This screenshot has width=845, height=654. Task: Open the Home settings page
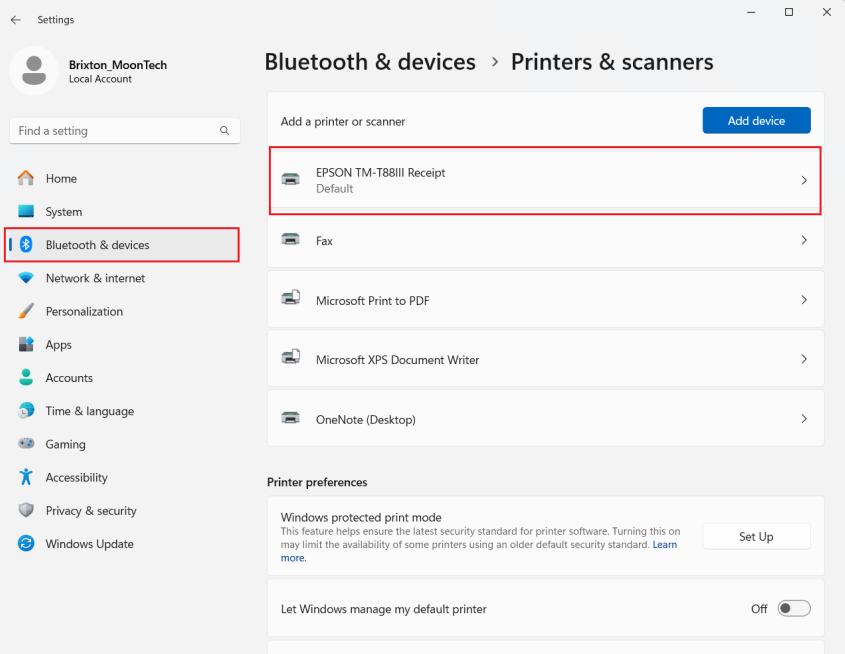(122, 178)
